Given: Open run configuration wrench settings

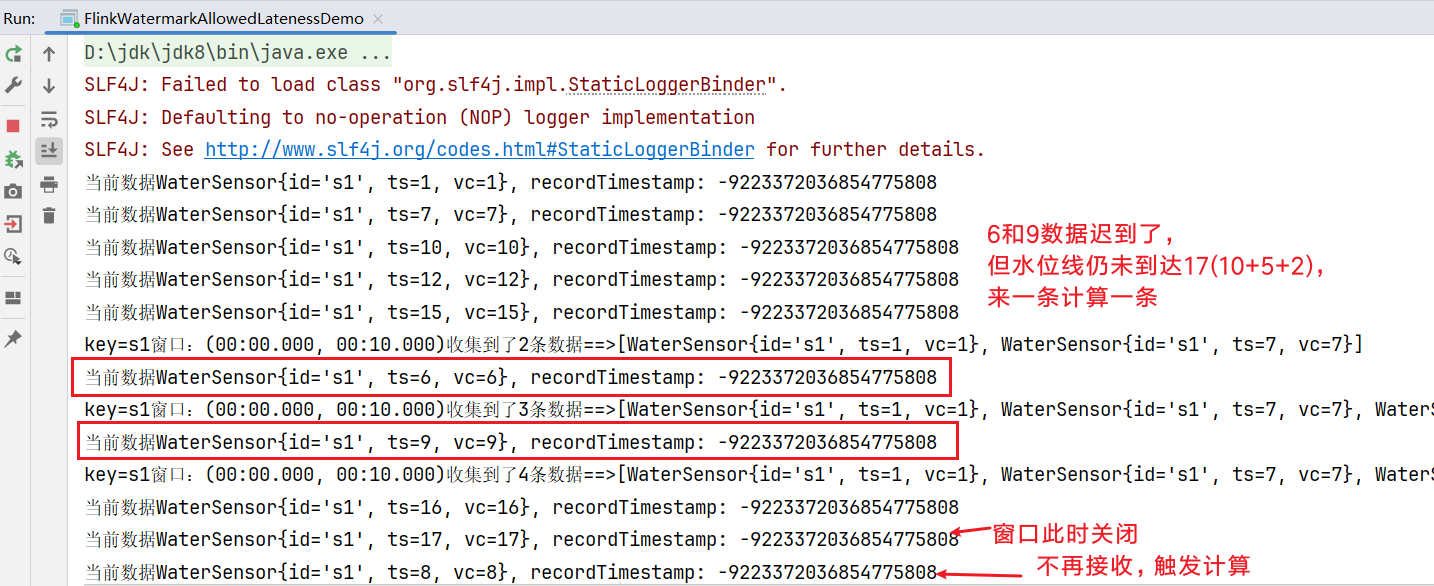Looking at the screenshot, I should [13, 86].
